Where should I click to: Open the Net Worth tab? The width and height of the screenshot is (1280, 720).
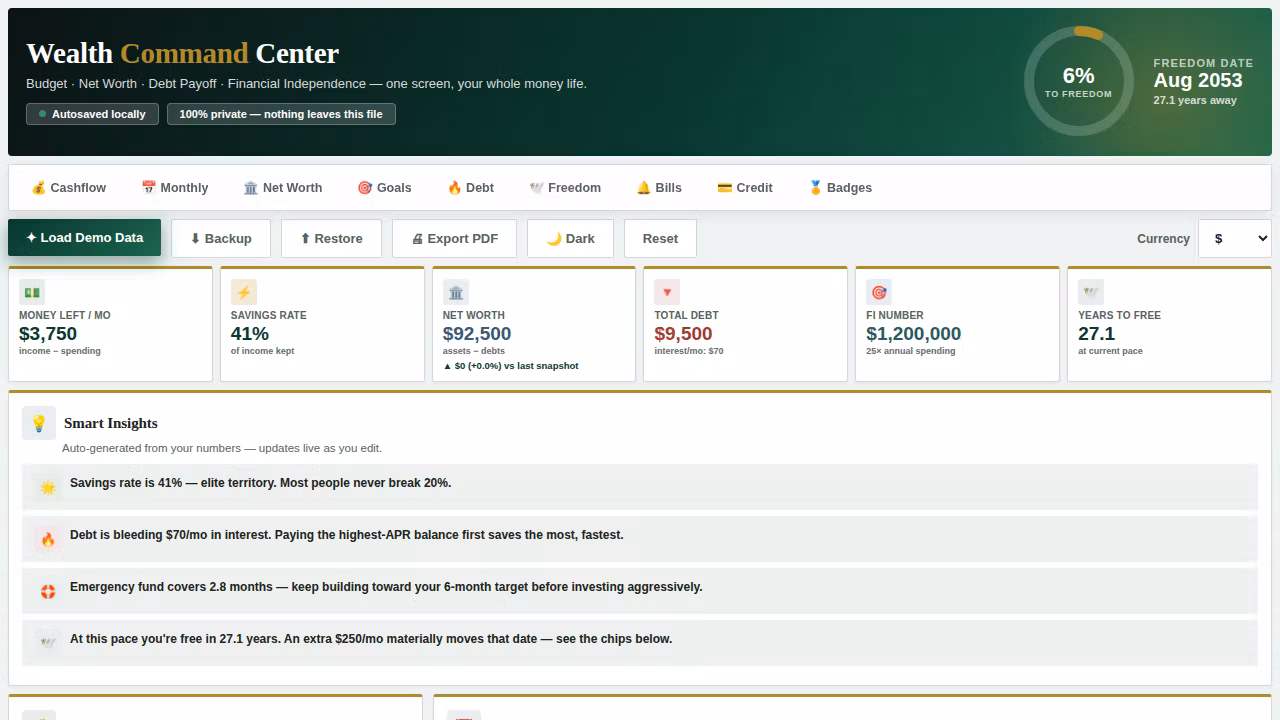pyautogui.click(x=283, y=188)
